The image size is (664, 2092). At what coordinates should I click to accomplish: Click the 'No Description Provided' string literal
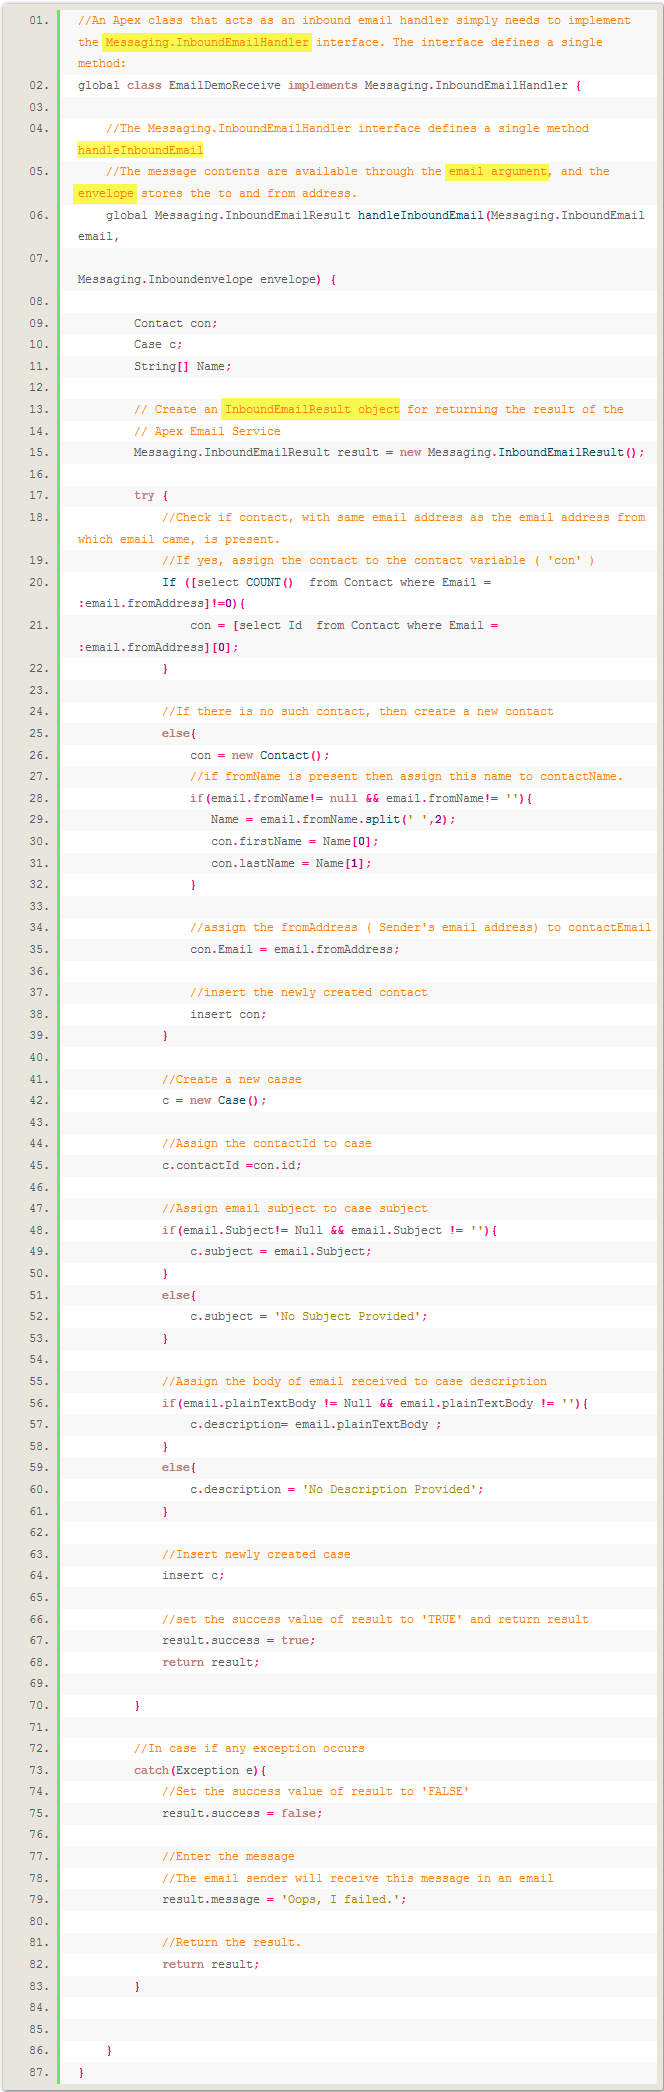click(x=391, y=1489)
